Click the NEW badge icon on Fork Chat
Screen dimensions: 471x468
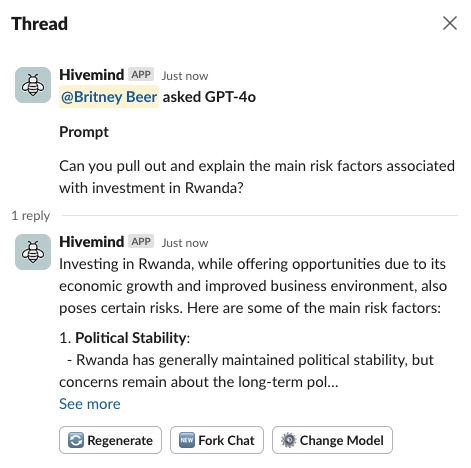(x=186, y=440)
